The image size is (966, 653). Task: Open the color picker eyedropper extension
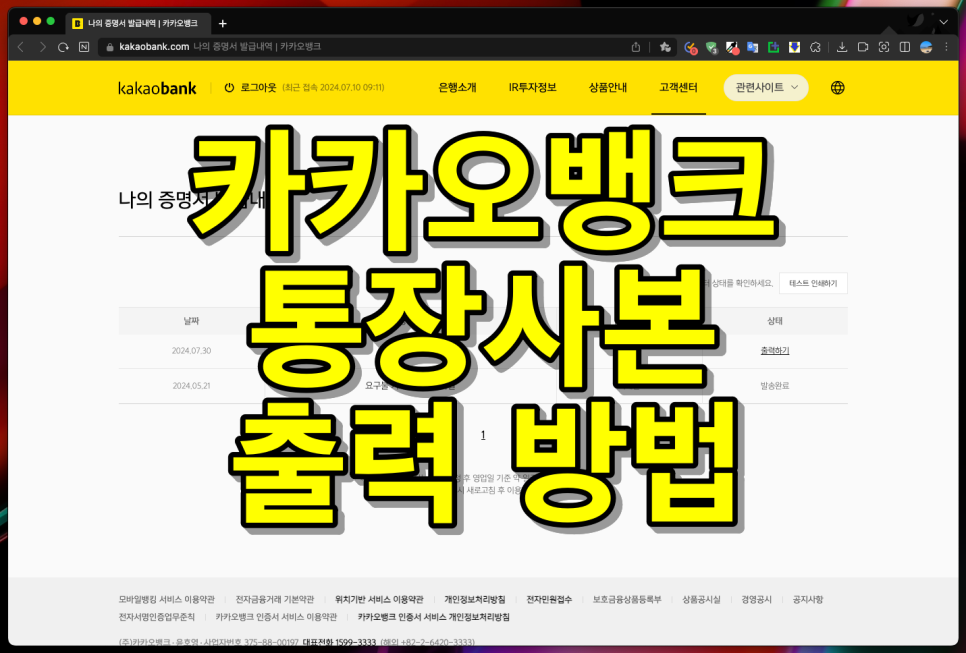[x=732, y=47]
